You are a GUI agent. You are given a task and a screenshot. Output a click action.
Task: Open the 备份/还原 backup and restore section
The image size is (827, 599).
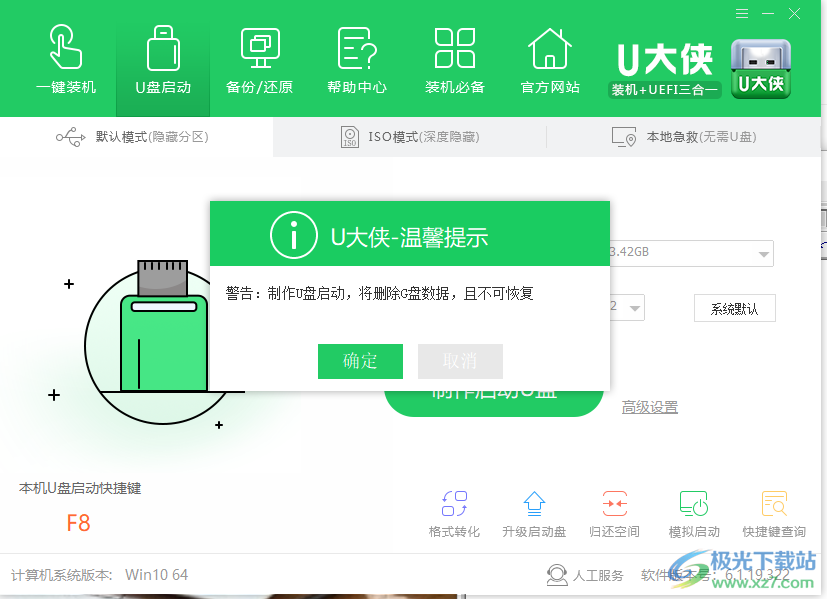click(x=259, y=59)
